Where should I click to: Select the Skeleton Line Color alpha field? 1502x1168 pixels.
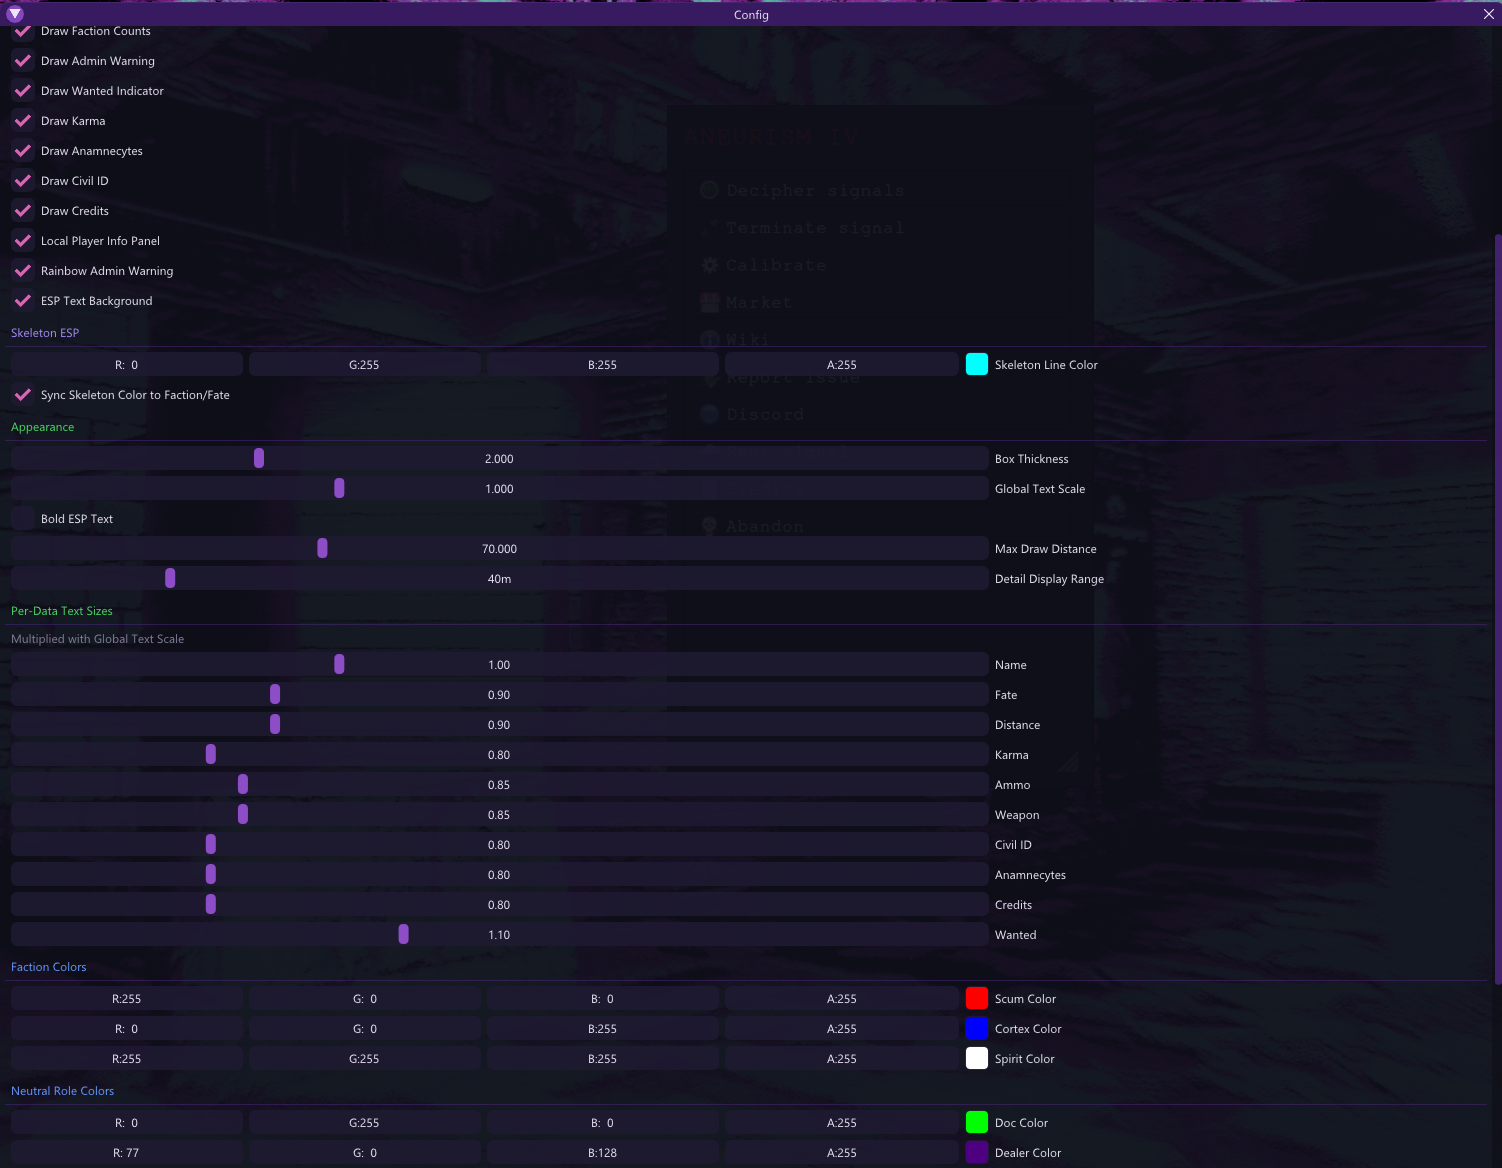click(842, 365)
